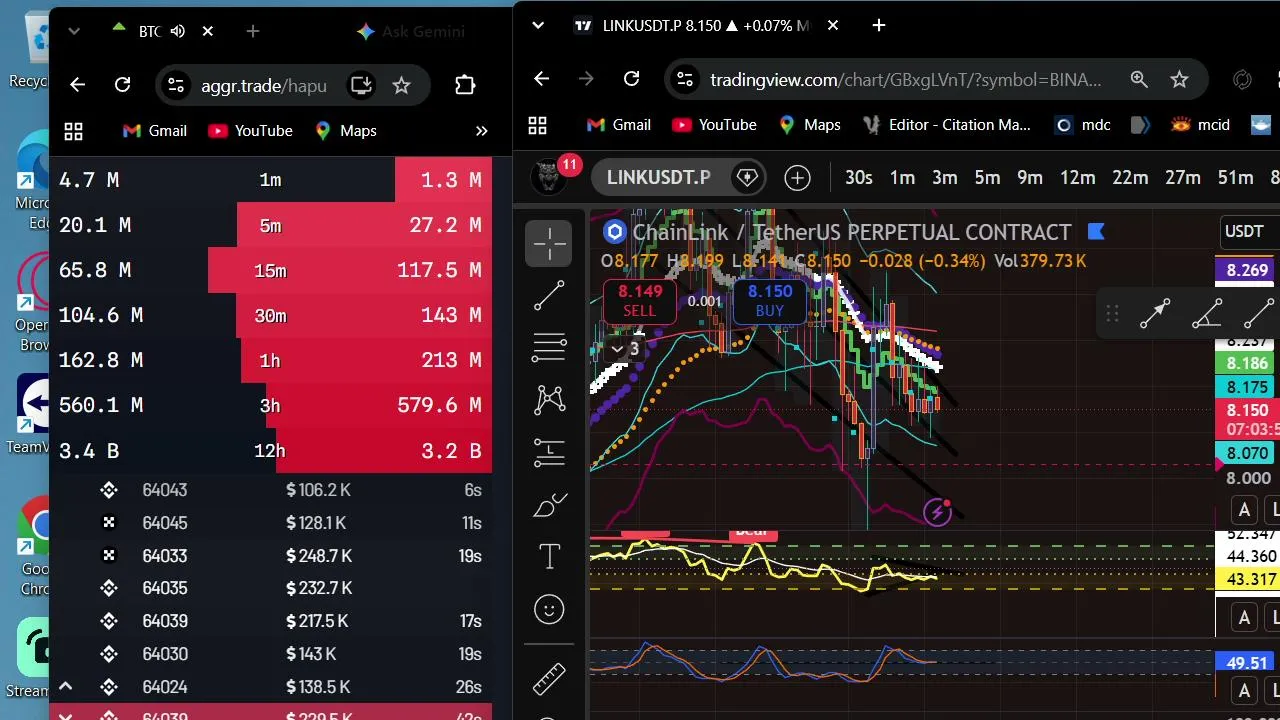Click the BUY 8.150 button
Image resolution: width=1280 pixels, height=720 pixels.
770,301
